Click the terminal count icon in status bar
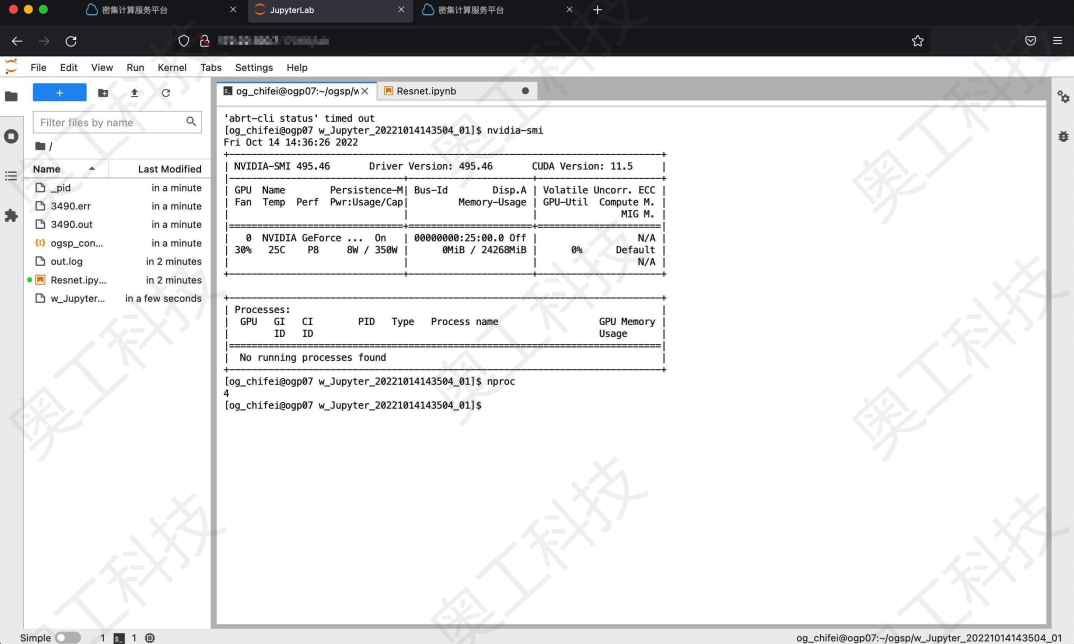The height and width of the screenshot is (644, 1074). pyautogui.click(x=119, y=638)
